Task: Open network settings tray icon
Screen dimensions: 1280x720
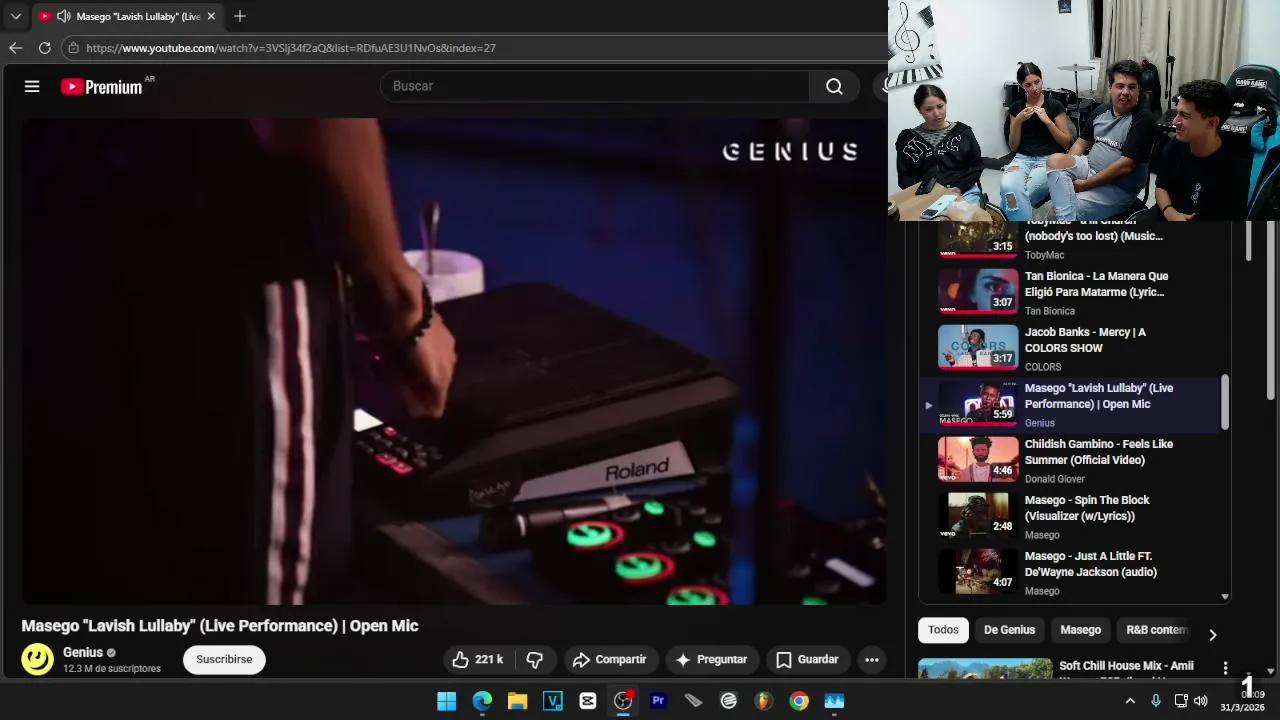Action: click(x=1181, y=701)
